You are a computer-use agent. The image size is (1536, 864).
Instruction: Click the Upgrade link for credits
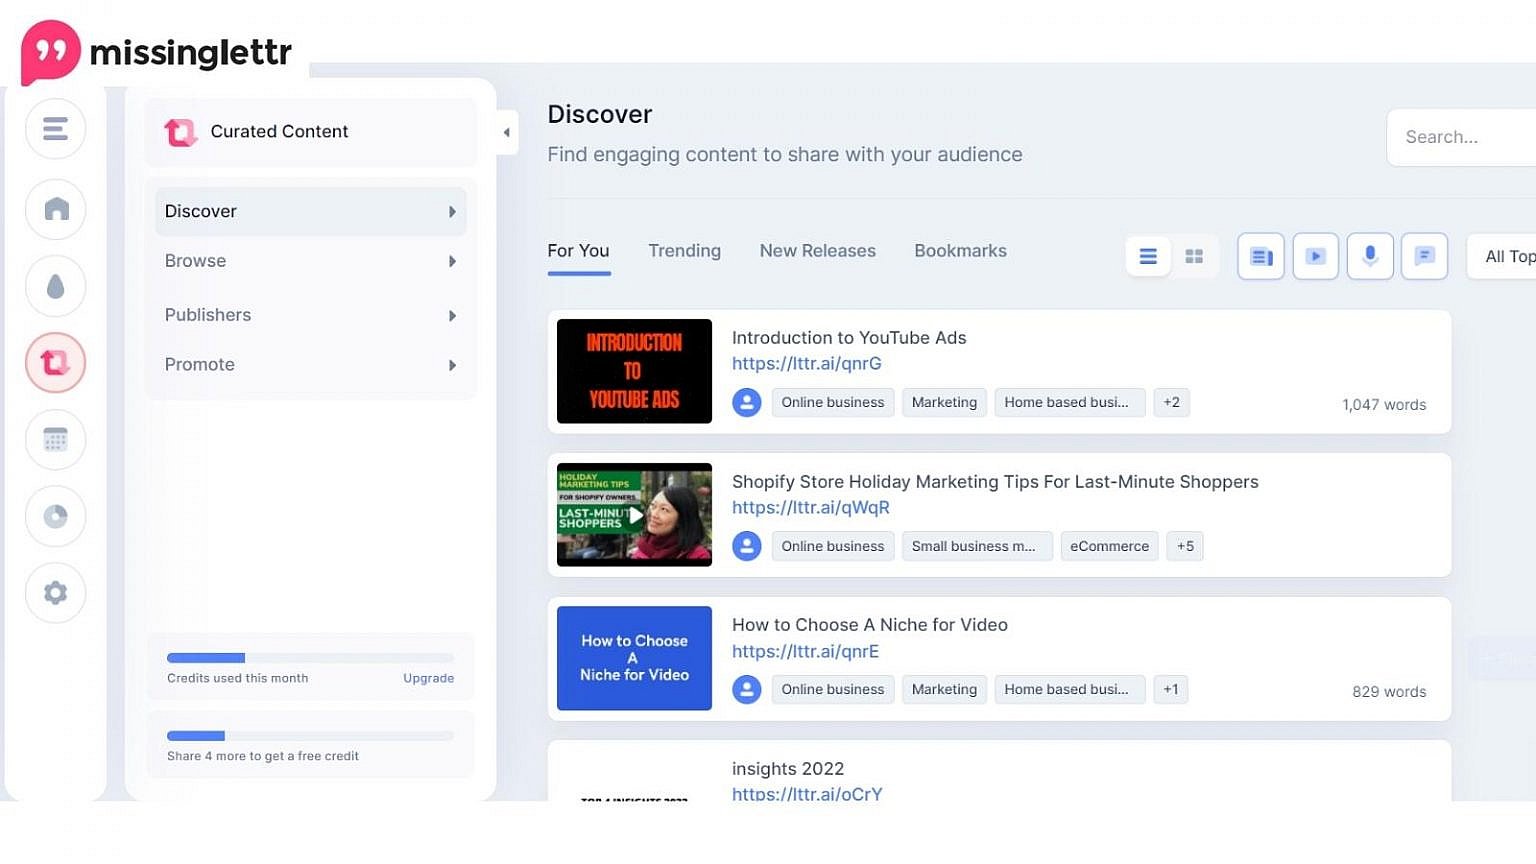pyautogui.click(x=428, y=678)
